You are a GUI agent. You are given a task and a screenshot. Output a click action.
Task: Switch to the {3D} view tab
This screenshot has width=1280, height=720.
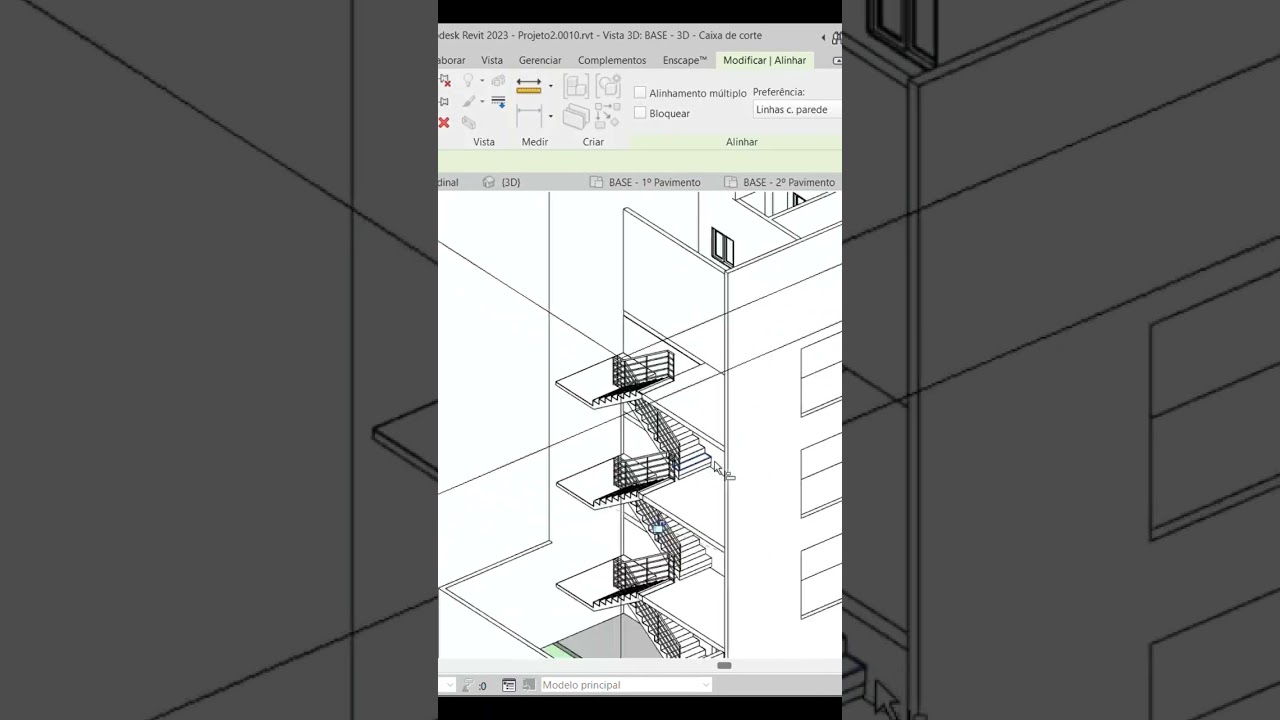[x=511, y=182]
